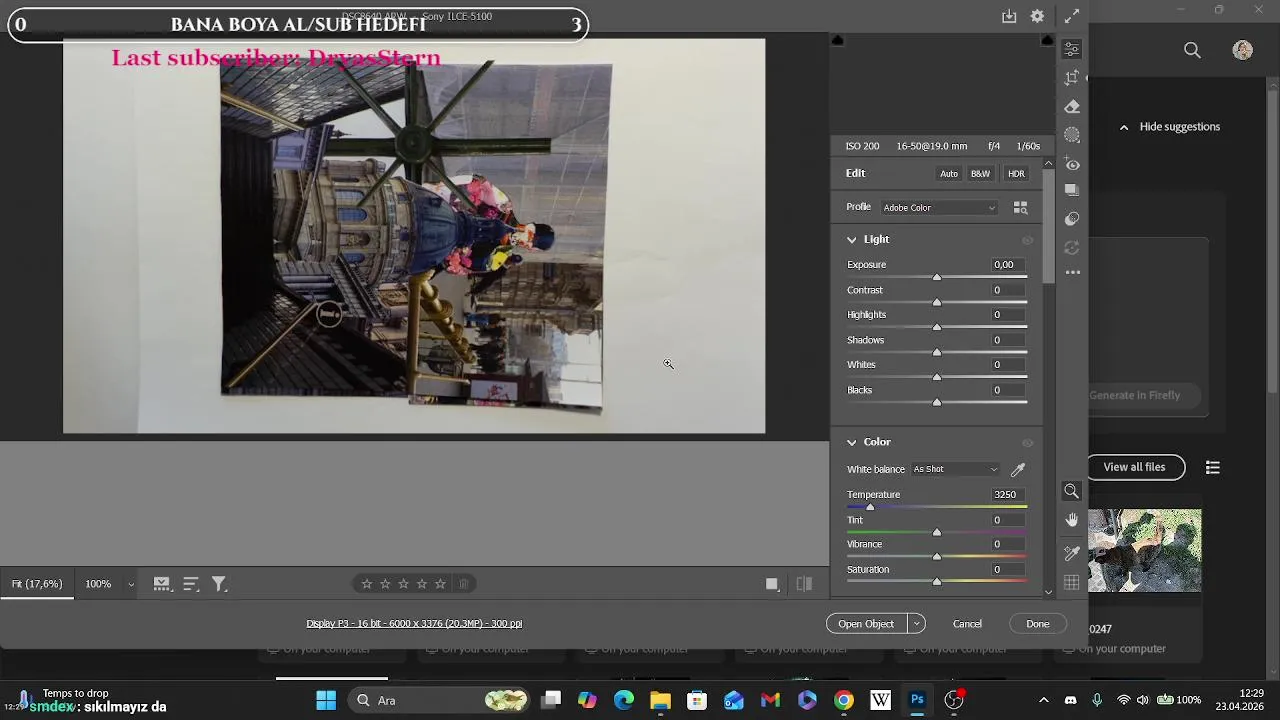
Task: Click View all files button
Action: pos(1134,467)
